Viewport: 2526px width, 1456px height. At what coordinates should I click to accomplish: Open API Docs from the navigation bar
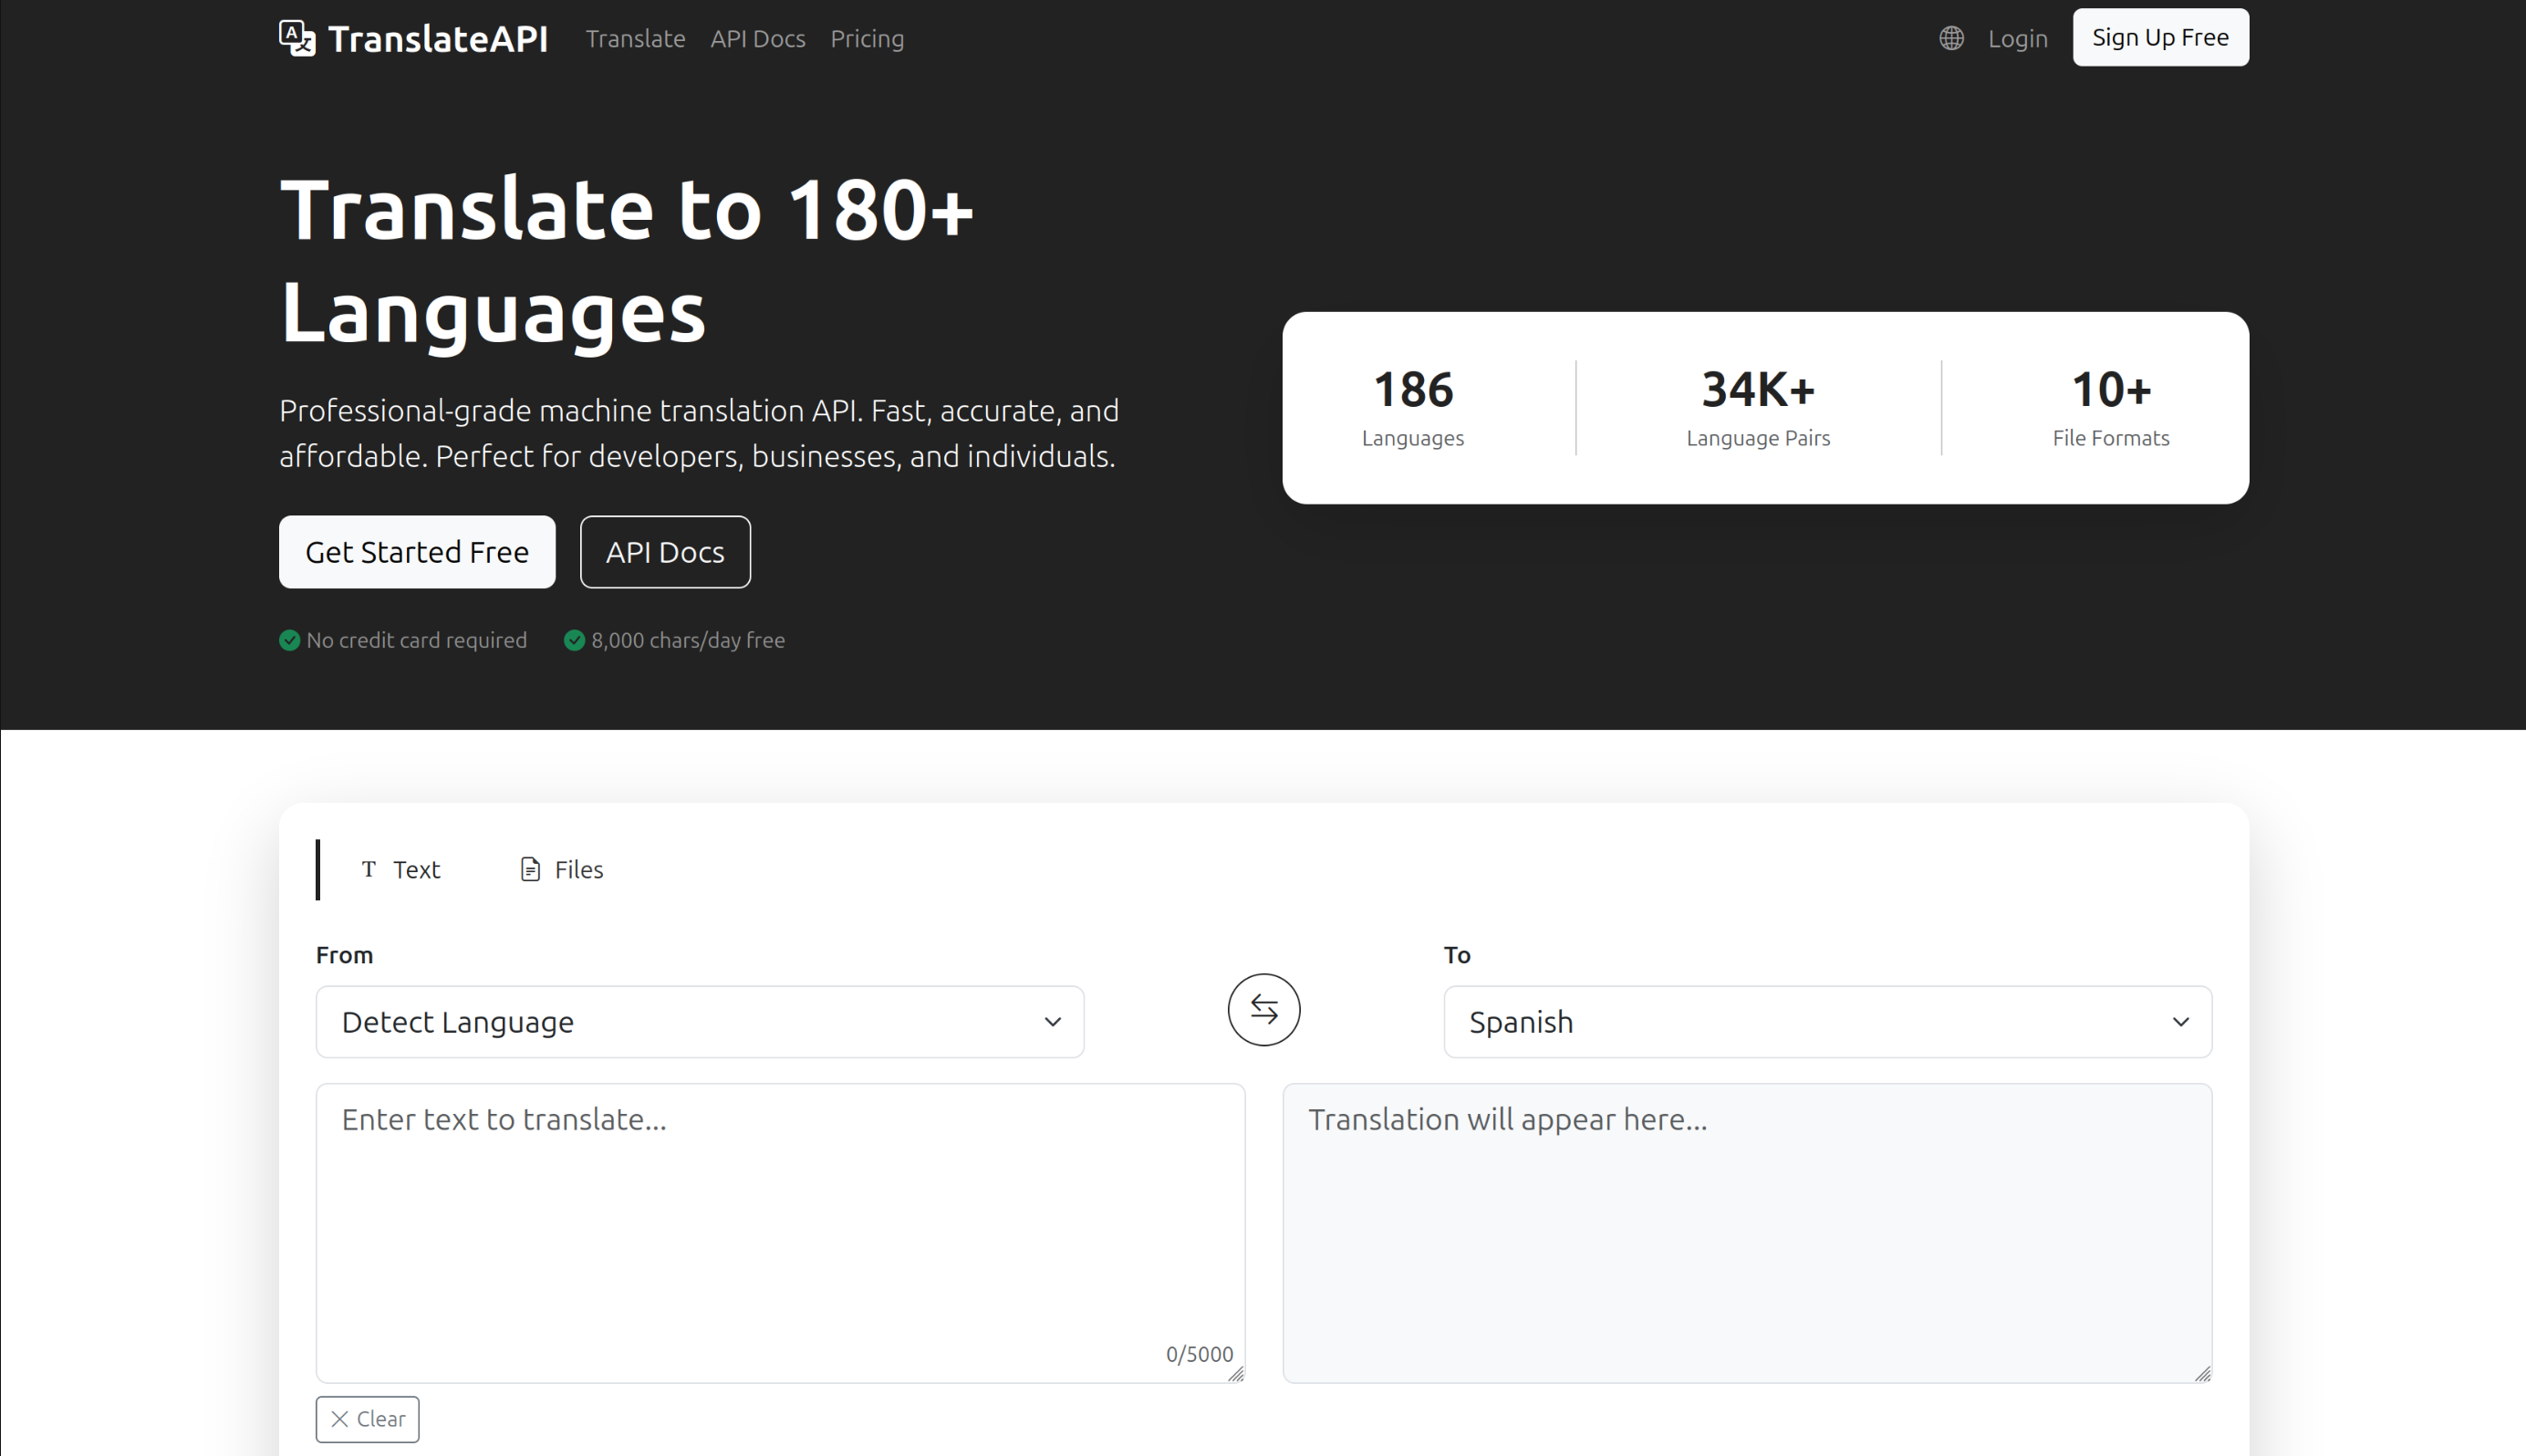click(757, 38)
